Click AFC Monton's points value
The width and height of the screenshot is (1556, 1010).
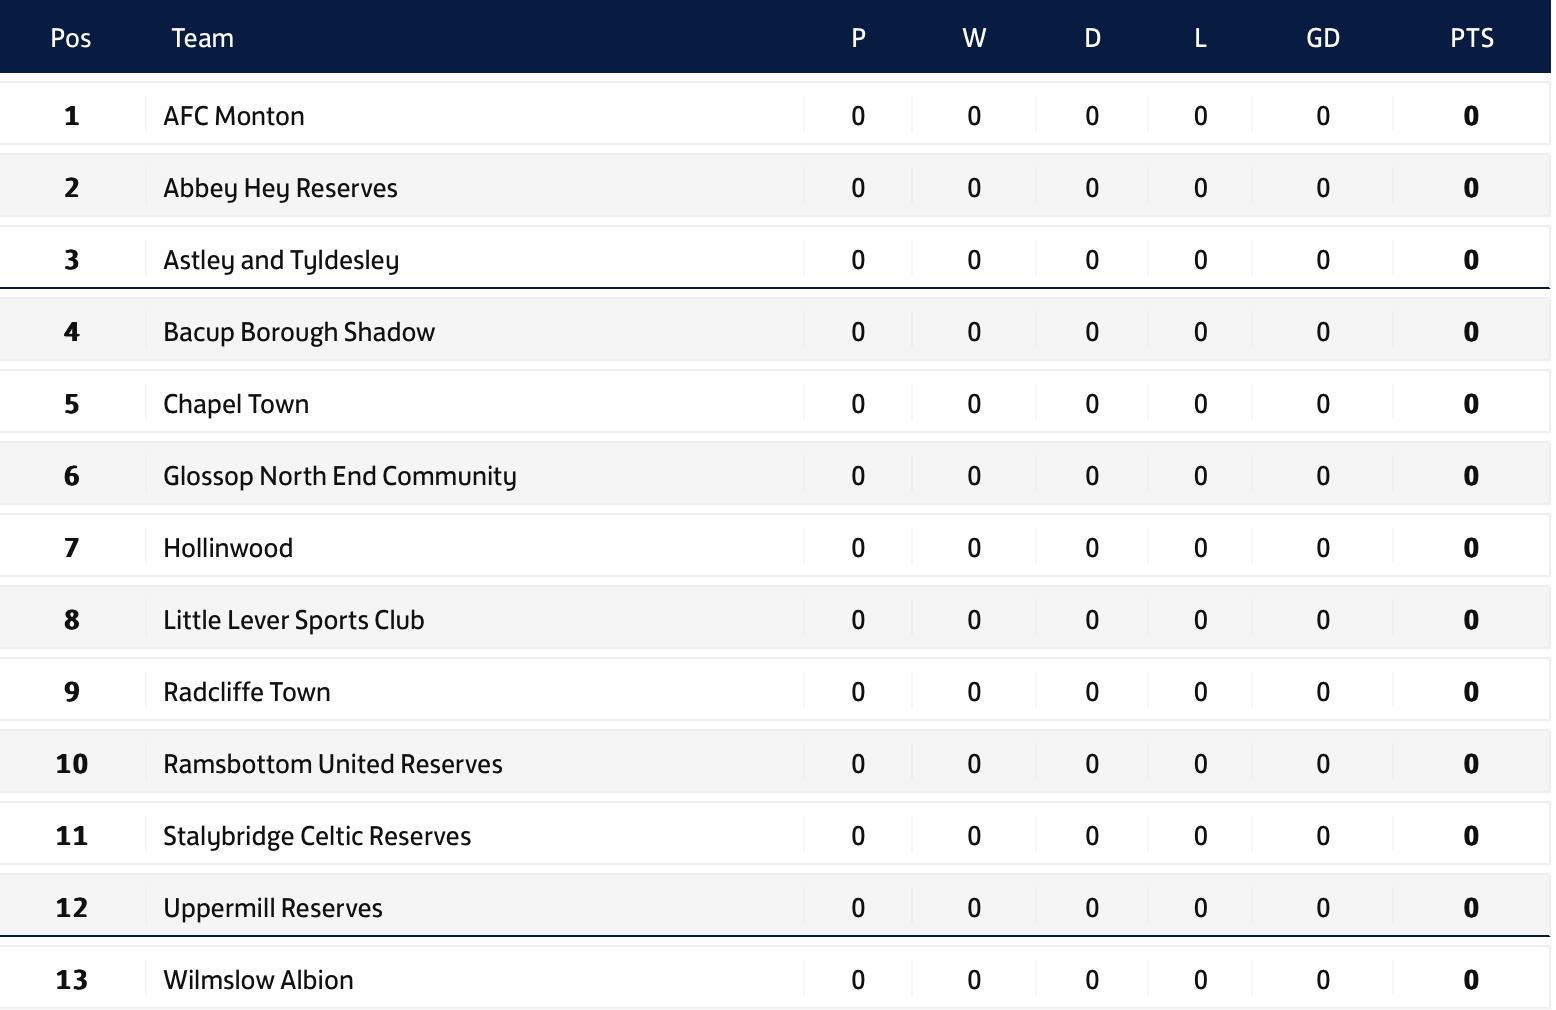click(x=1471, y=116)
